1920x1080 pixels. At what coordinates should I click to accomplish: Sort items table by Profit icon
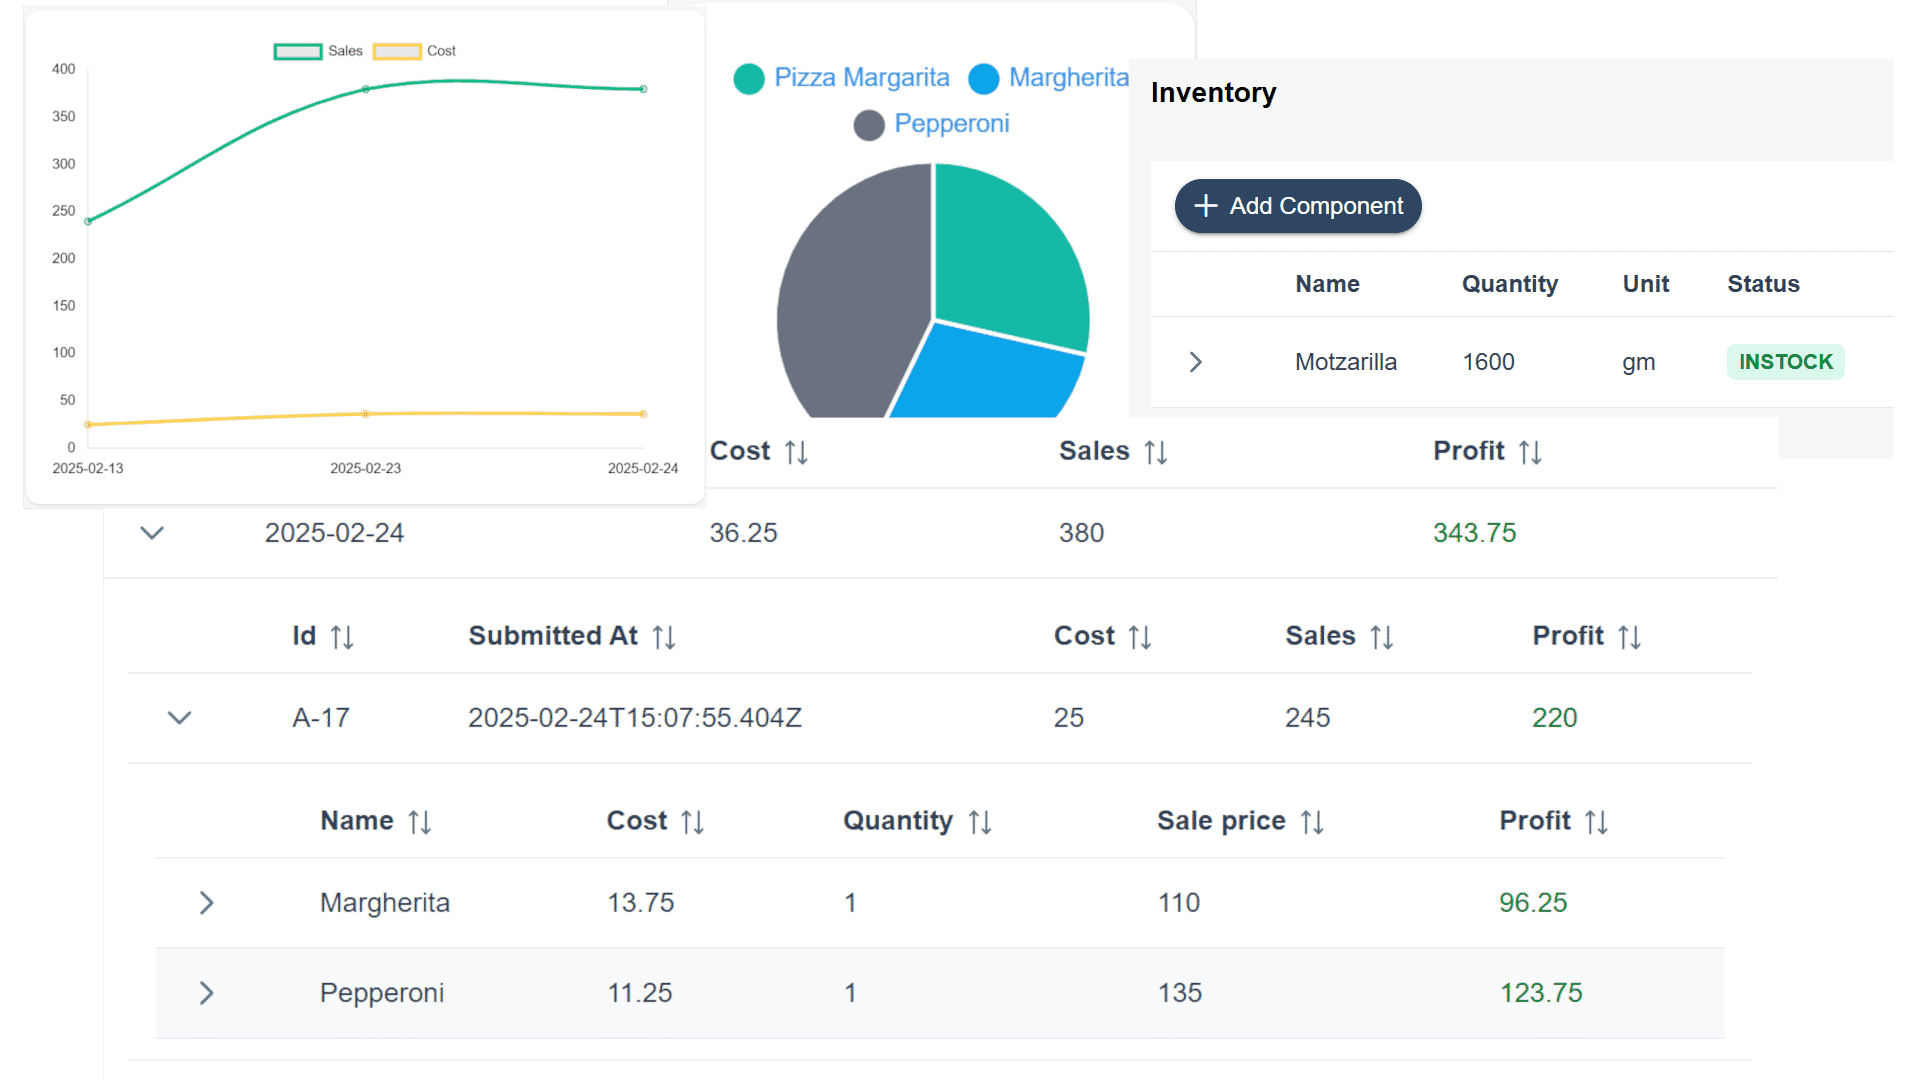[1597, 822]
